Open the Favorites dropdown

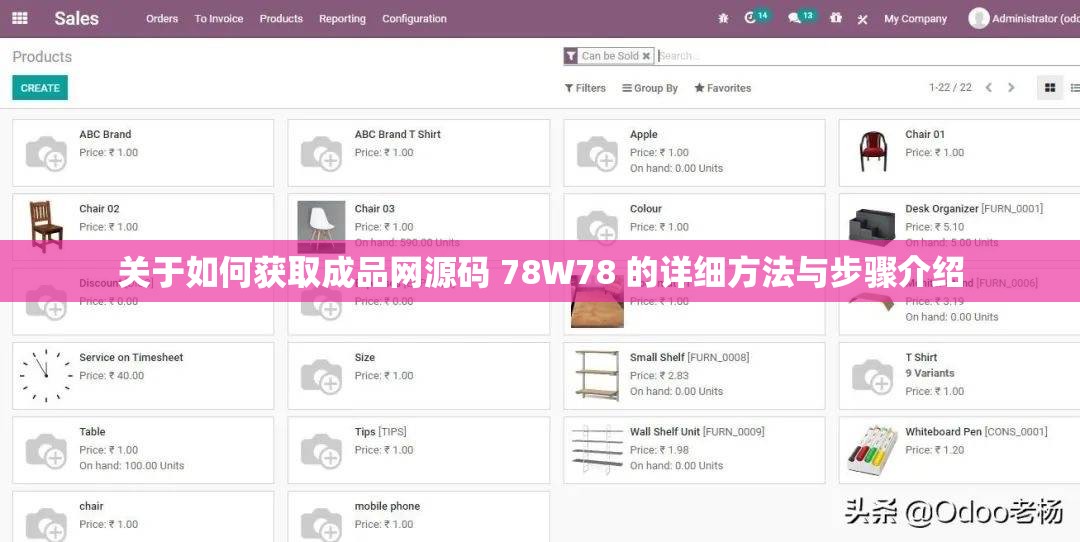pos(723,88)
